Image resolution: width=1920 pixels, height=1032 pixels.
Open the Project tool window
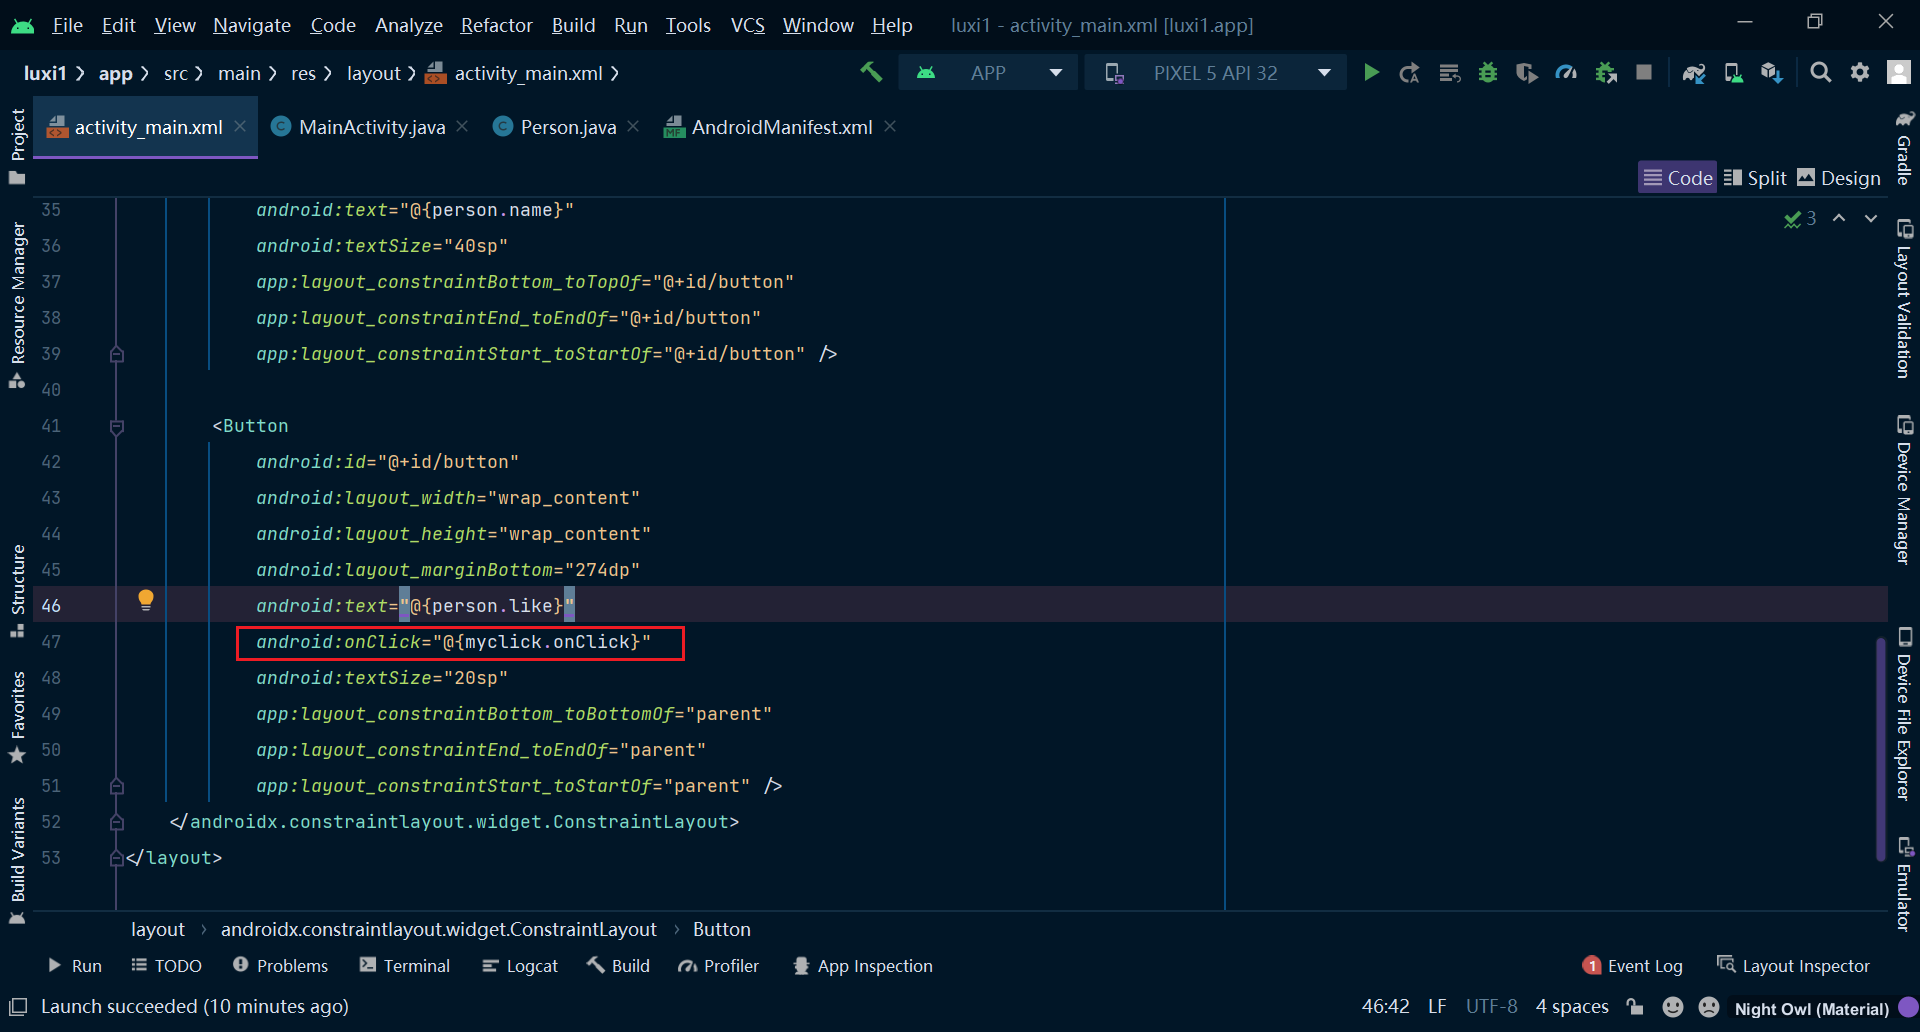[17, 146]
